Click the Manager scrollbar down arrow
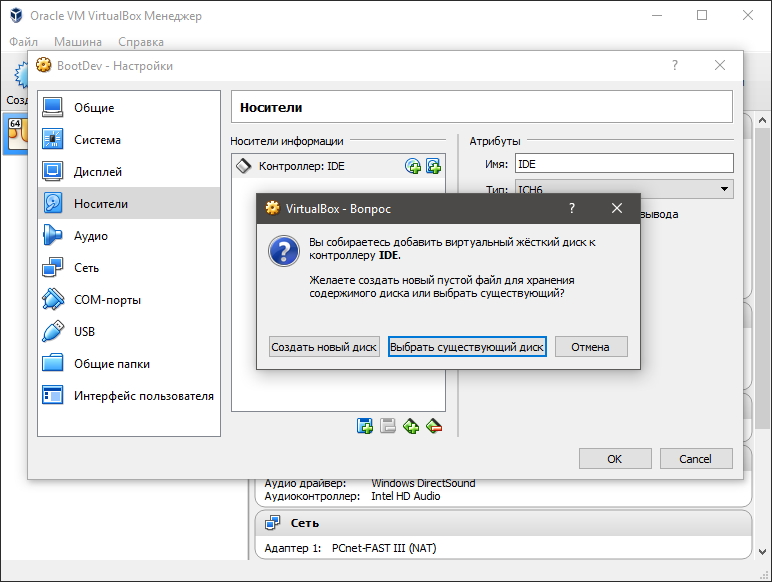This screenshot has width=772, height=582. [762, 552]
